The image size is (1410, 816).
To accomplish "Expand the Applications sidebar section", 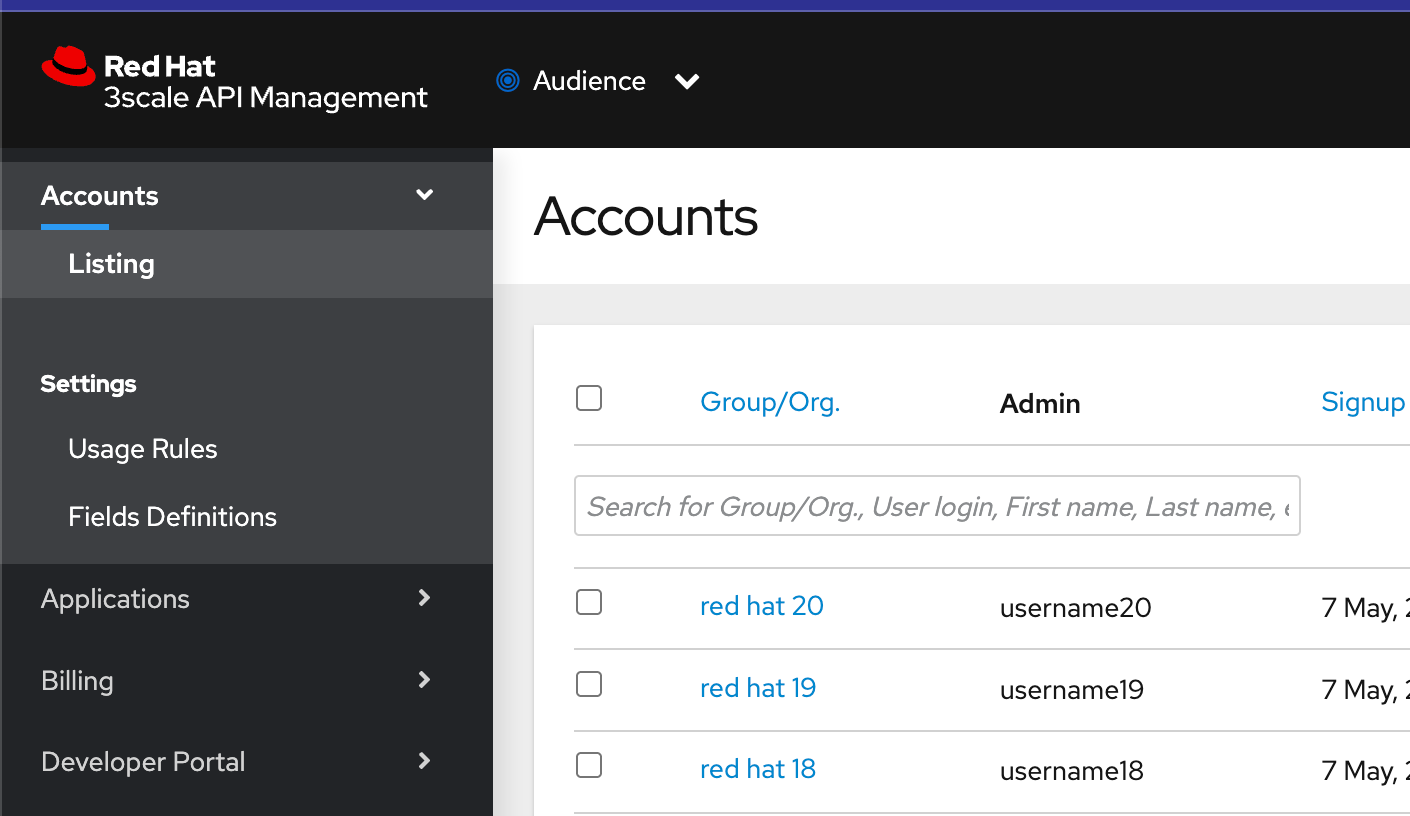I will [x=424, y=598].
